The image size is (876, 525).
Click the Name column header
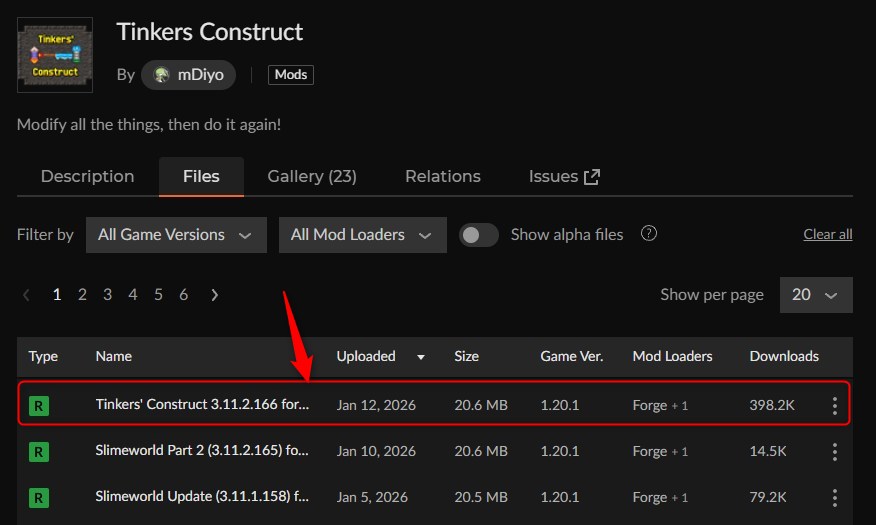[x=113, y=356]
